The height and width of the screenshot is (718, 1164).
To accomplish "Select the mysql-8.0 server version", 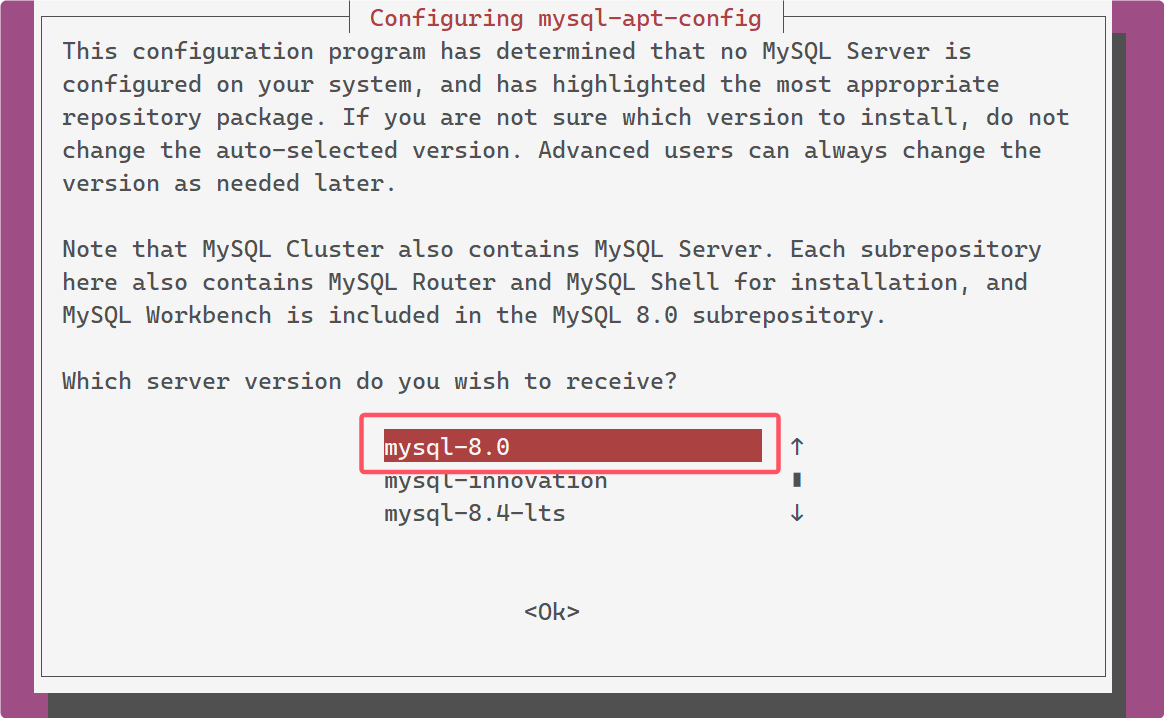I will click(x=572, y=446).
